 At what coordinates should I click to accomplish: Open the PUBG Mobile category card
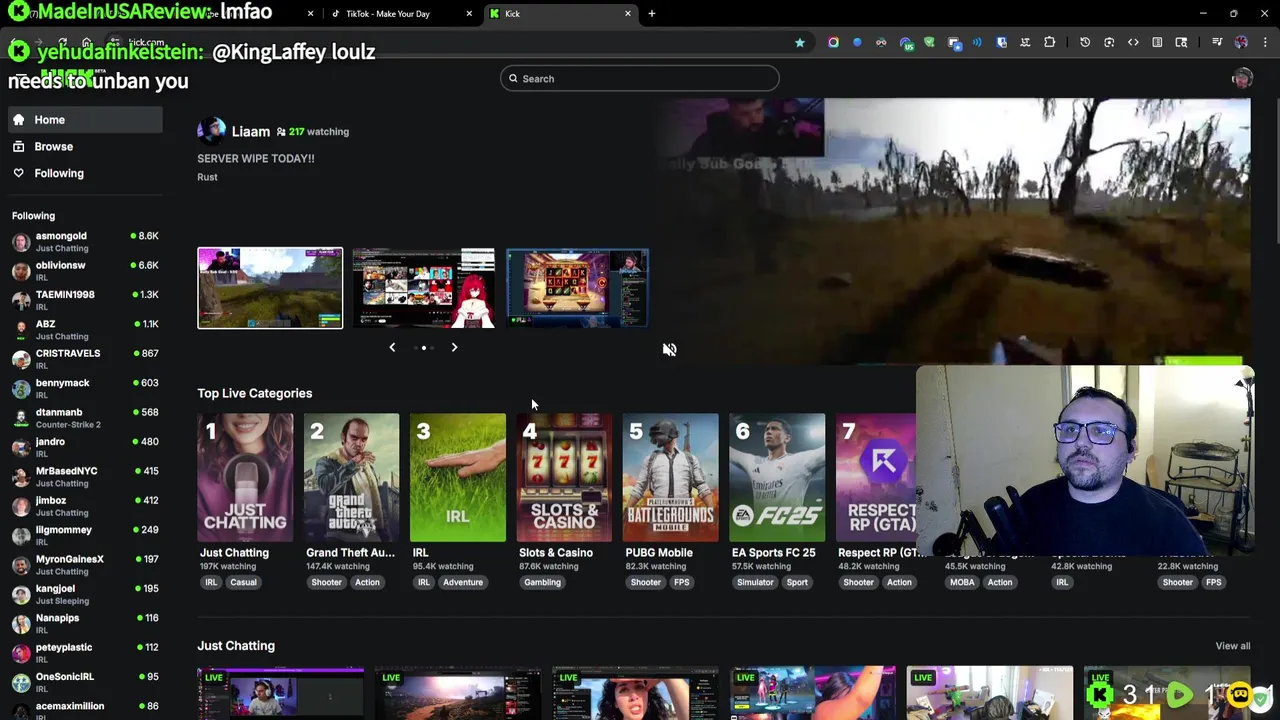[x=671, y=477]
